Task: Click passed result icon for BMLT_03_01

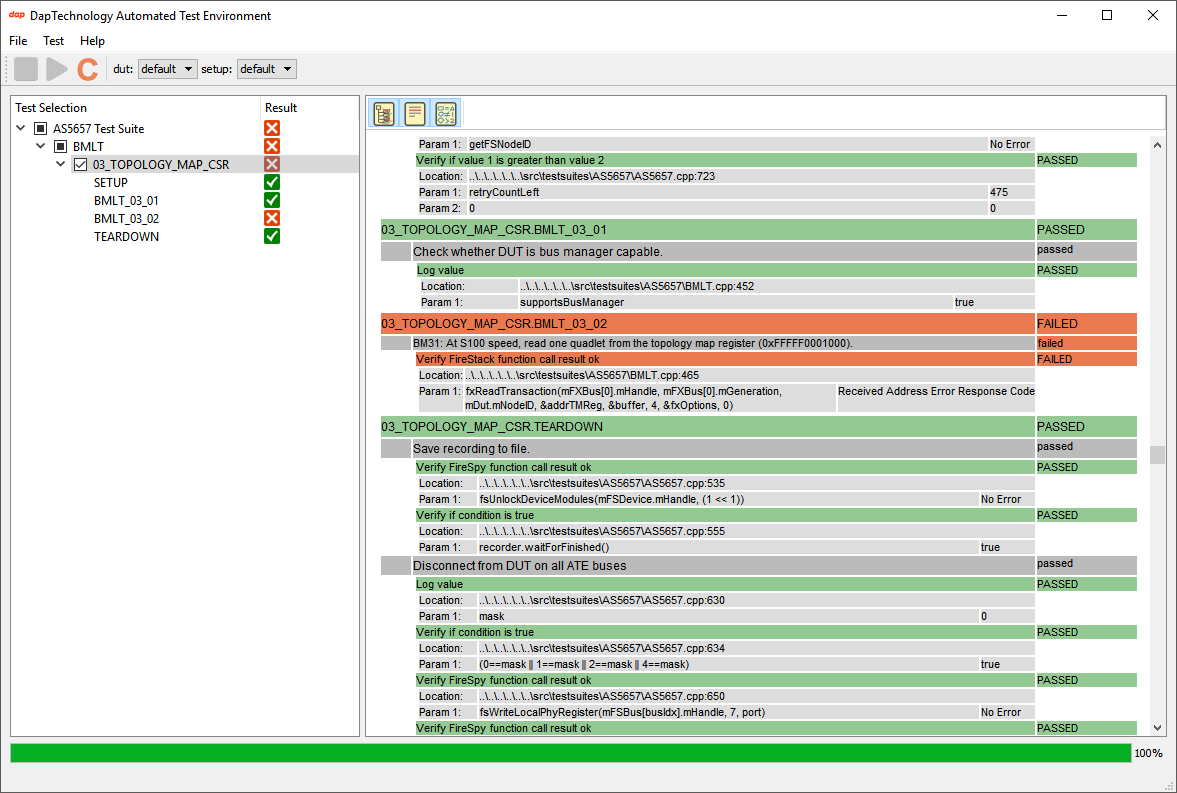Action: (272, 201)
